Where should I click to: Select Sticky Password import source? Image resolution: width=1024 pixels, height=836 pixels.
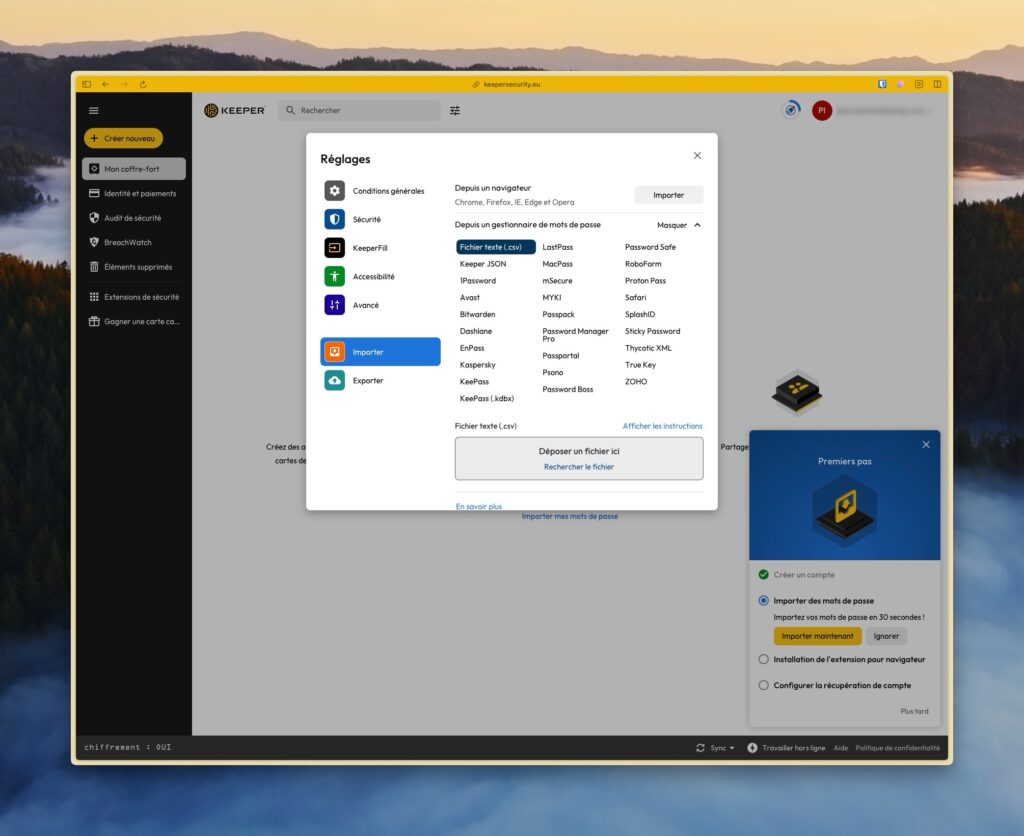click(x=652, y=331)
